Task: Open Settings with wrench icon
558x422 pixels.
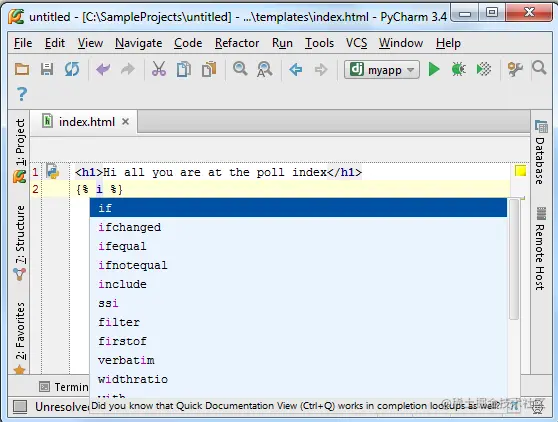Action: [x=515, y=69]
